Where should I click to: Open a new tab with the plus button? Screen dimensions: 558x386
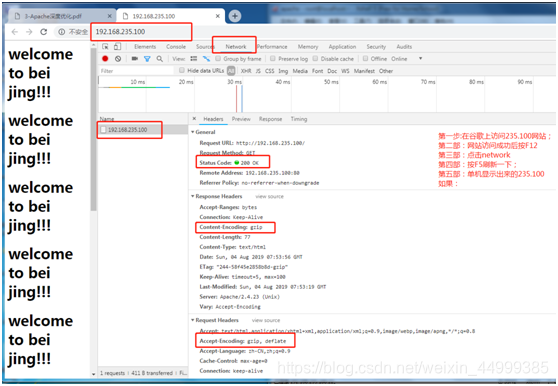[235, 16]
